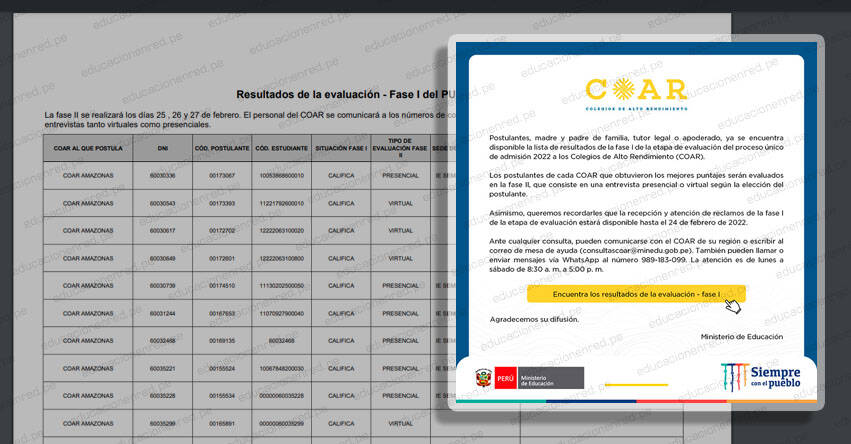Click DNI cell 60031244
Viewport: 851px width, 444px height.
(x=163, y=314)
